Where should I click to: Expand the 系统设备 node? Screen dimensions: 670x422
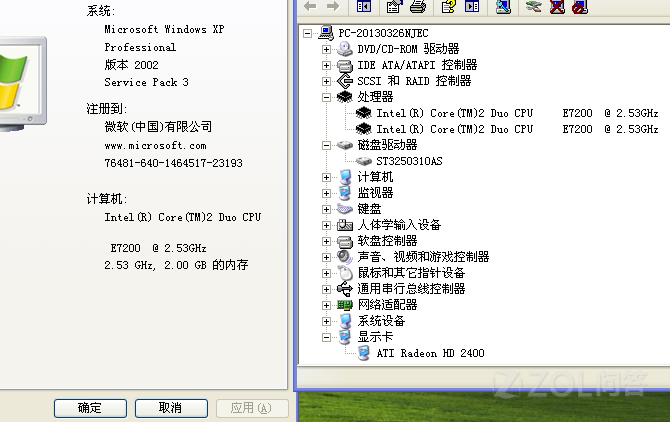(x=326, y=321)
